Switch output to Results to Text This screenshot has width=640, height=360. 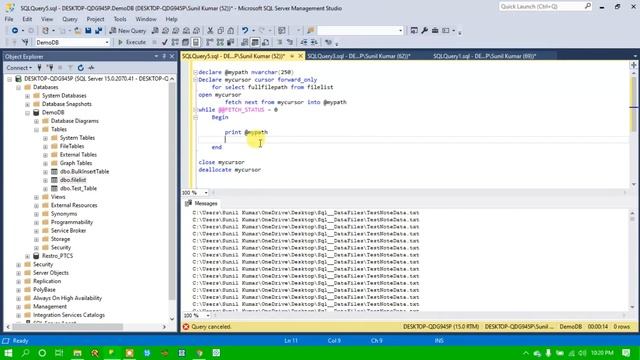(244, 42)
